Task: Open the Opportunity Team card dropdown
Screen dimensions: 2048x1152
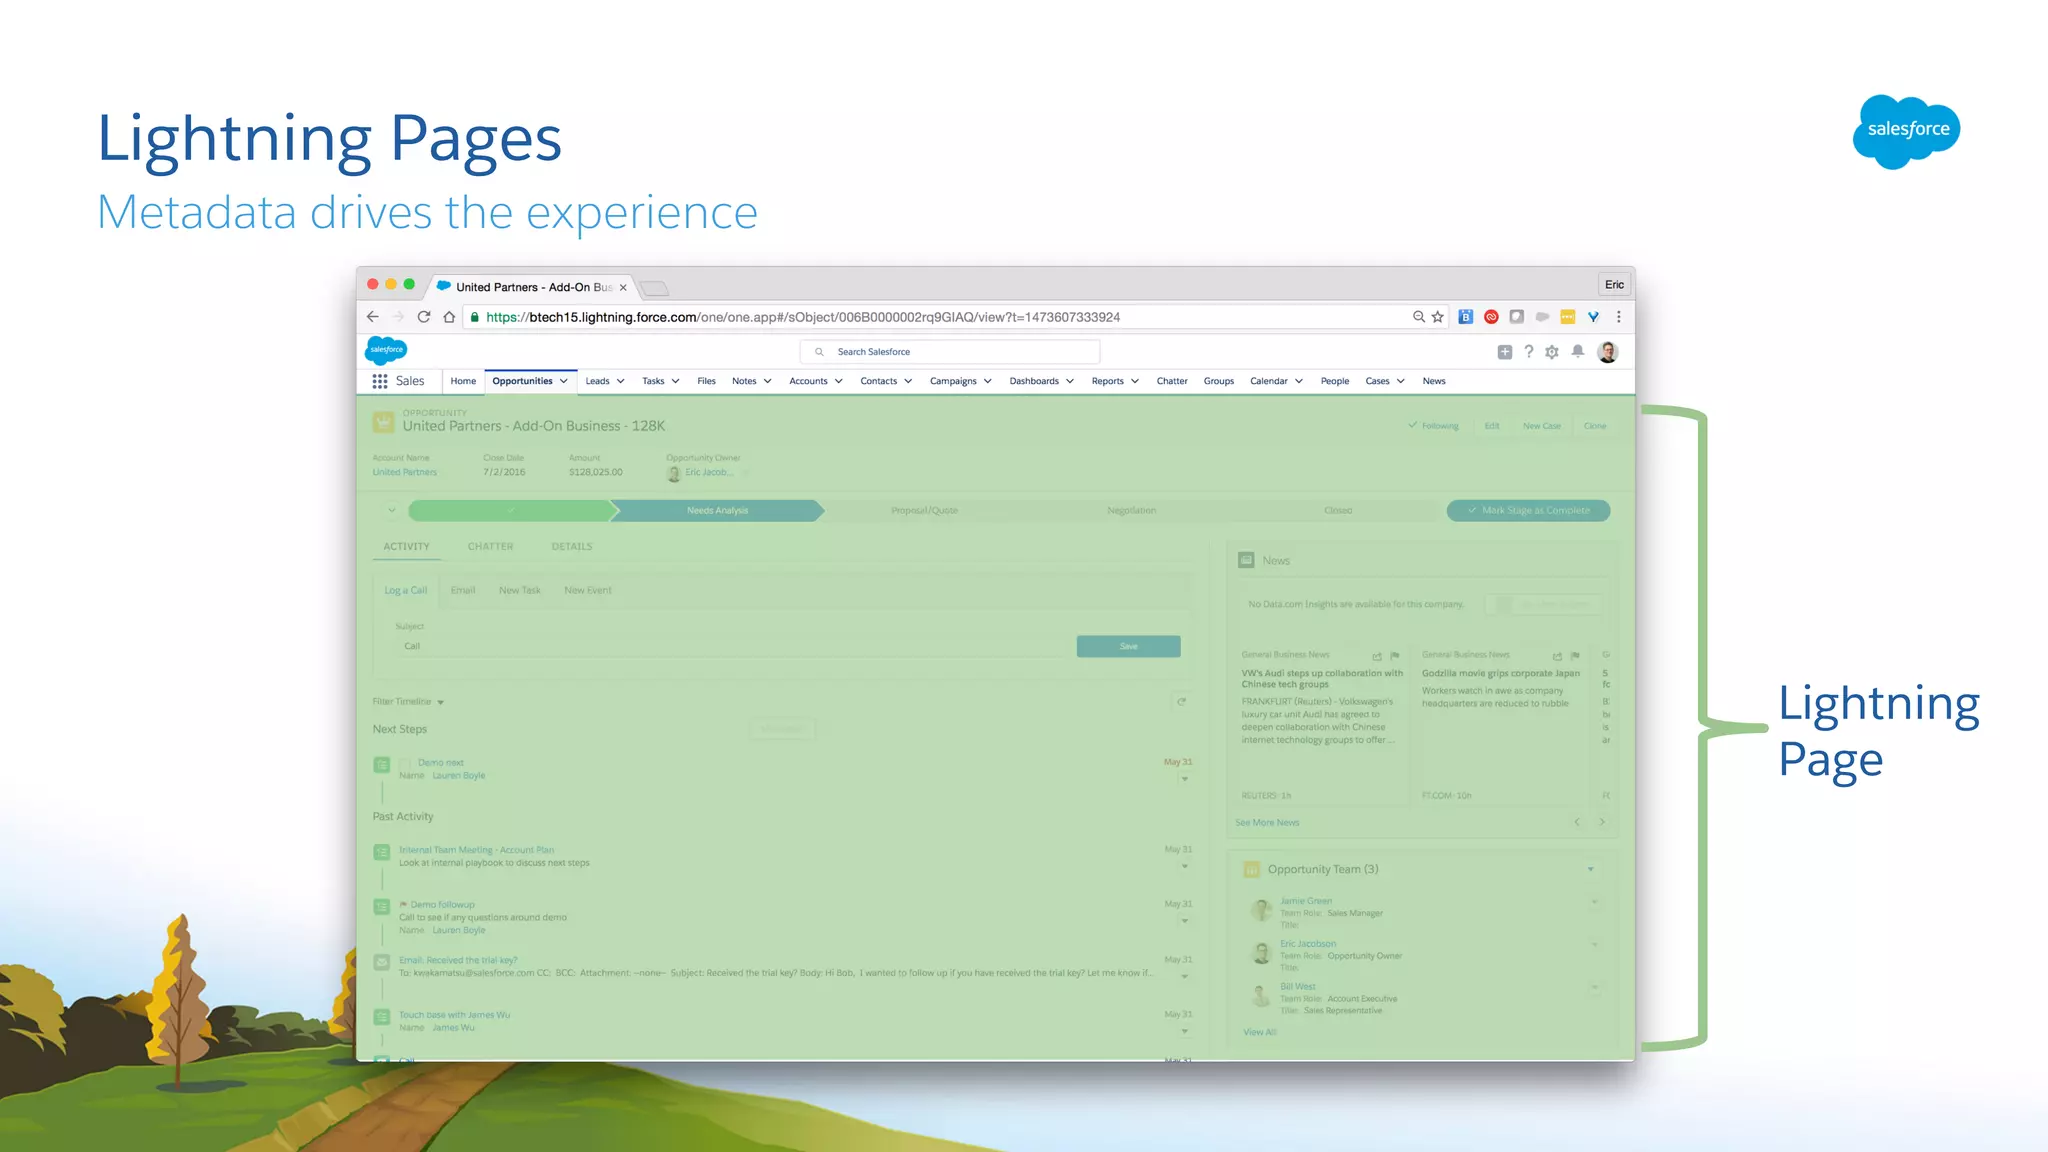Action: pos(1590,869)
